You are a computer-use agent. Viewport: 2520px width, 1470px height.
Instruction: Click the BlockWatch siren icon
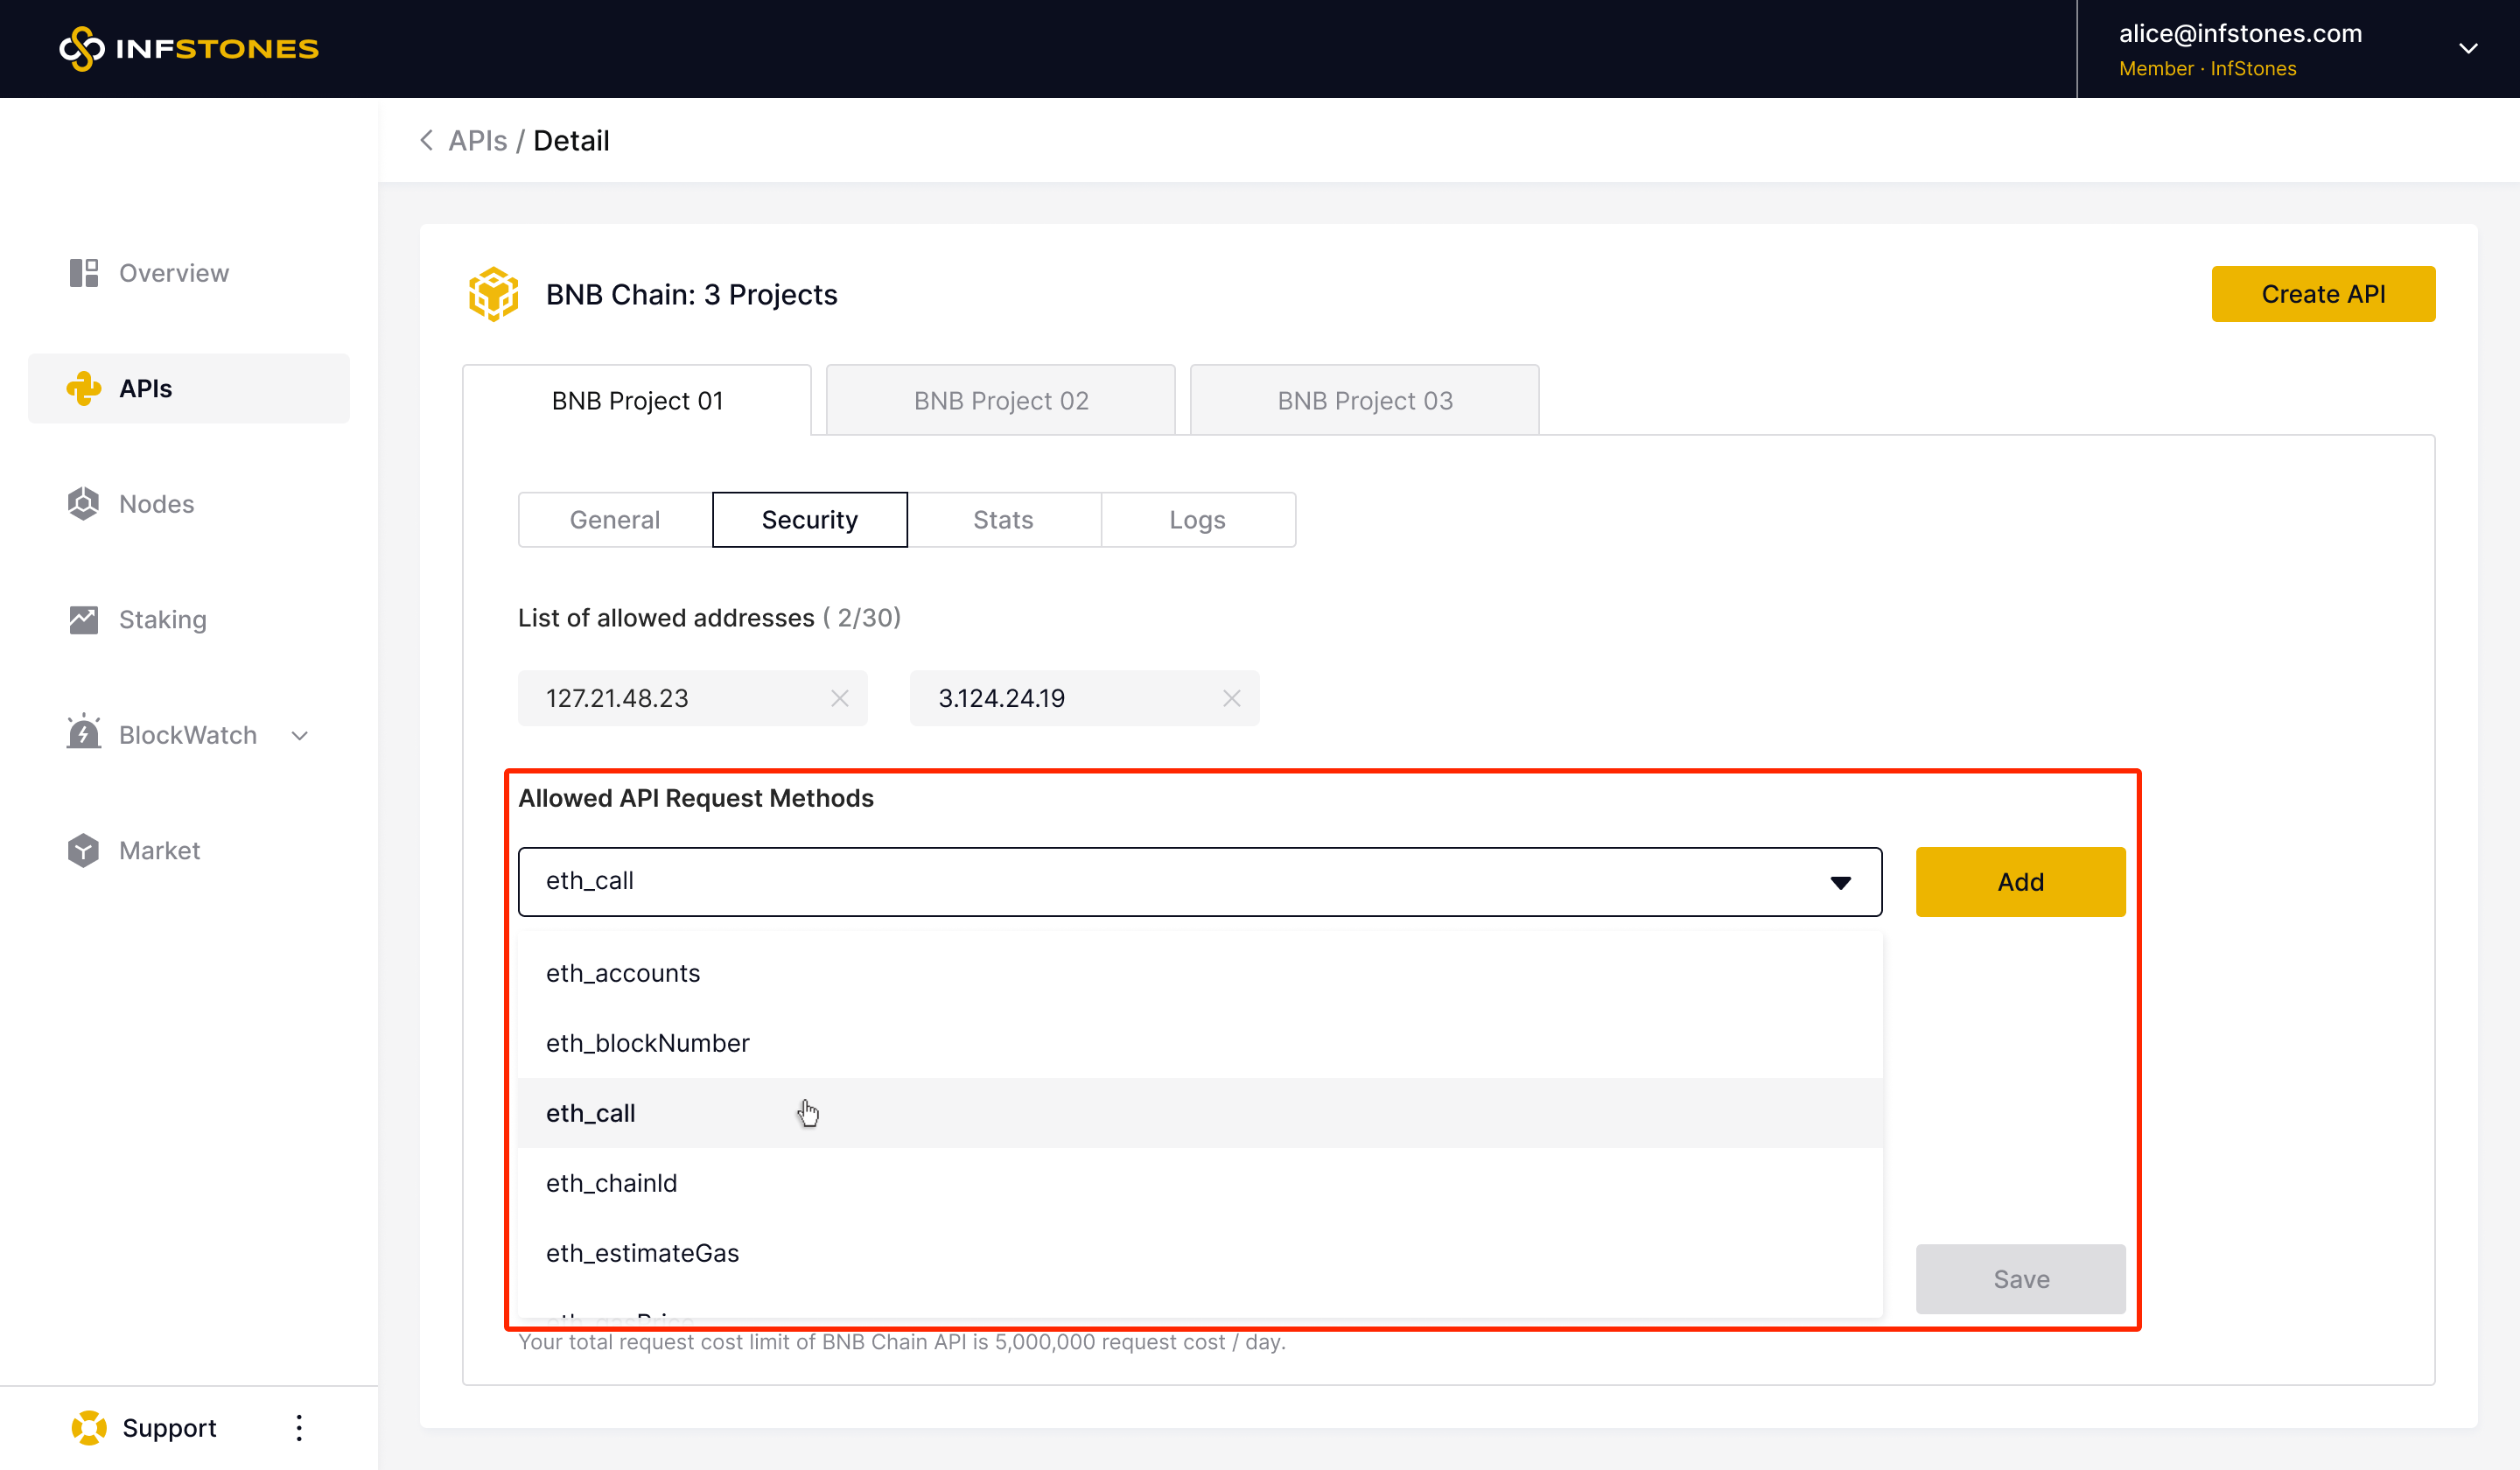pyautogui.click(x=84, y=733)
